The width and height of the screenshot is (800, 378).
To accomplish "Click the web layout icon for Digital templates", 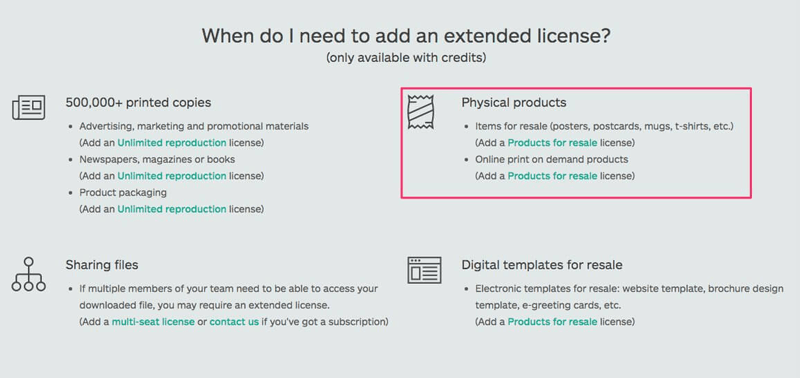I will click(x=424, y=270).
